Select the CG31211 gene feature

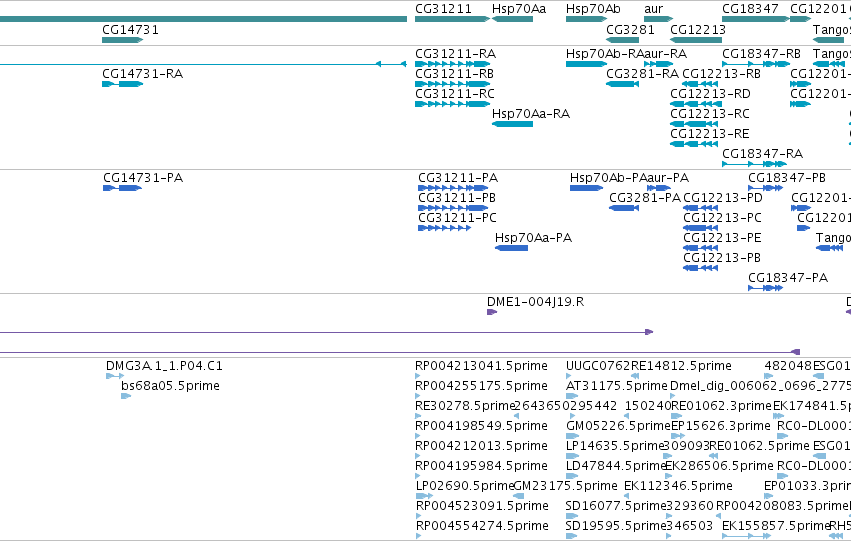coord(452,19)
